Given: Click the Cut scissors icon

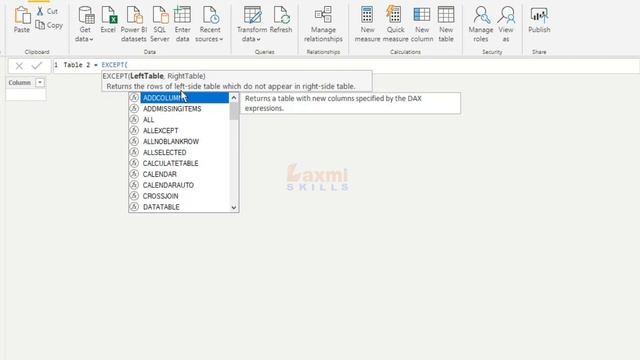Looking at the screenshot, I should tap(40, 11).
